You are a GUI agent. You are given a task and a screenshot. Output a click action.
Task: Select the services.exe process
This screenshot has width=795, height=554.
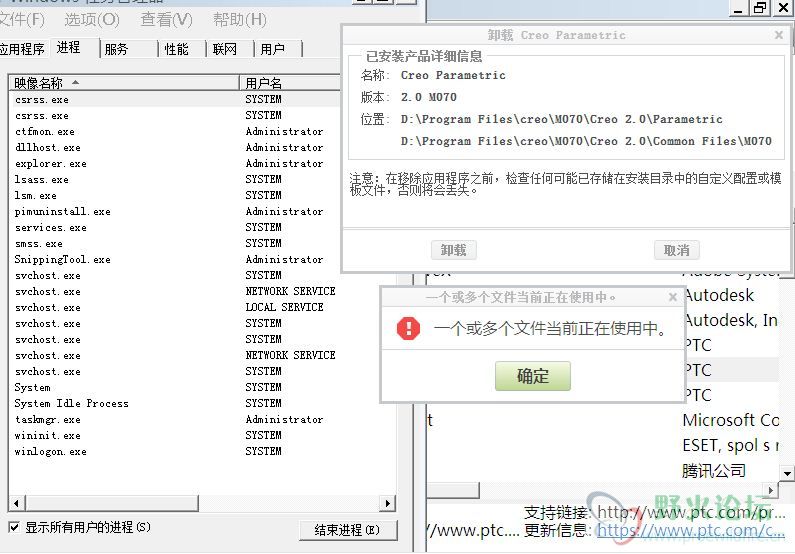pyautogui.click(x=175, y=228)
